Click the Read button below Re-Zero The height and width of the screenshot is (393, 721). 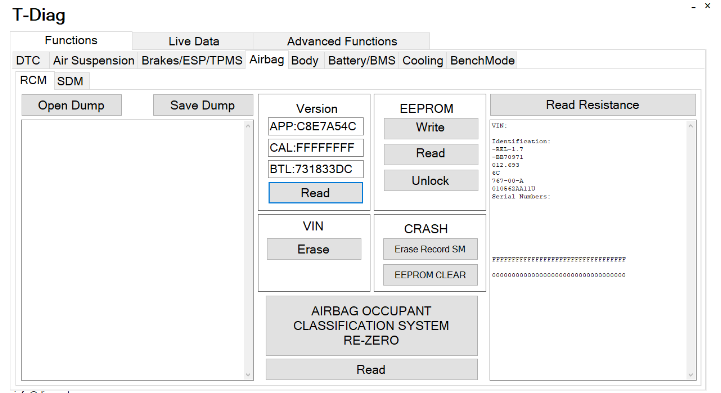click(x=372, y=370)
